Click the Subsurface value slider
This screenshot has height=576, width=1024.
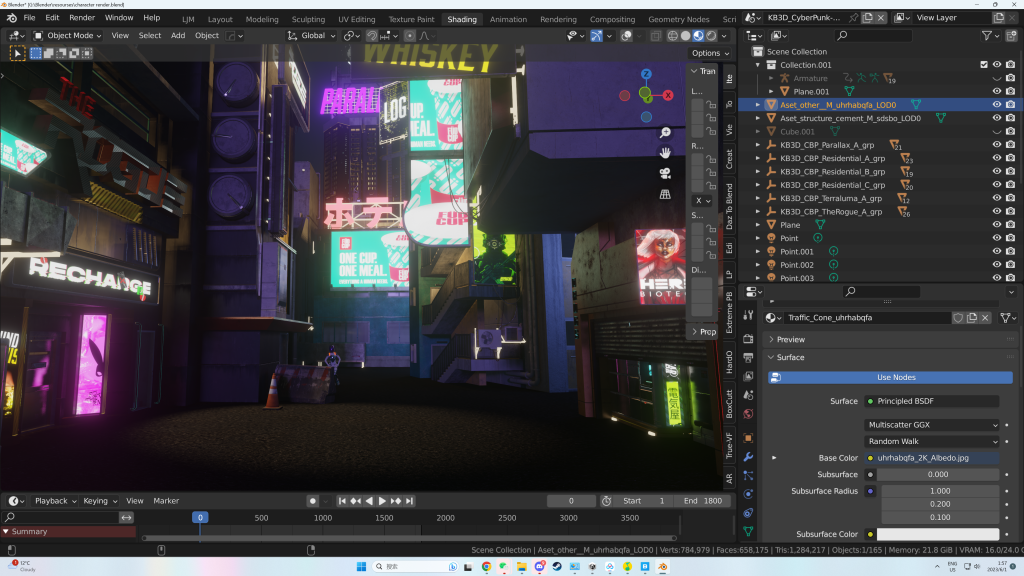[938, 475]
